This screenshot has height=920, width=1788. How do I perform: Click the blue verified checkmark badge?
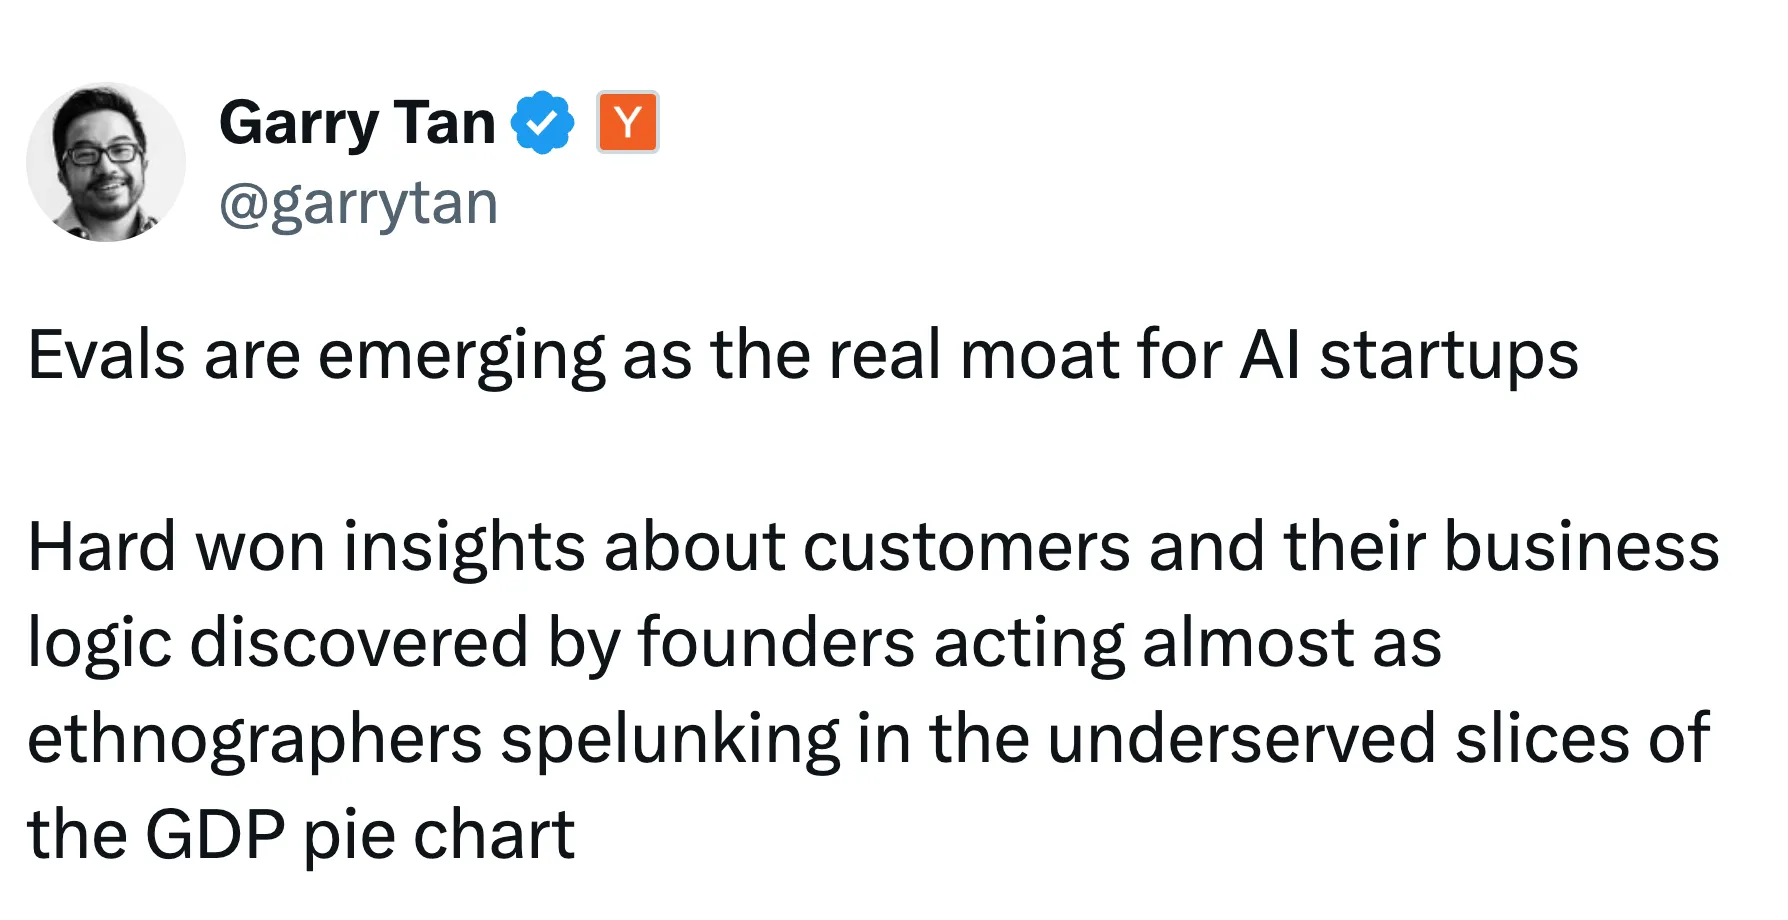point(543,122)
